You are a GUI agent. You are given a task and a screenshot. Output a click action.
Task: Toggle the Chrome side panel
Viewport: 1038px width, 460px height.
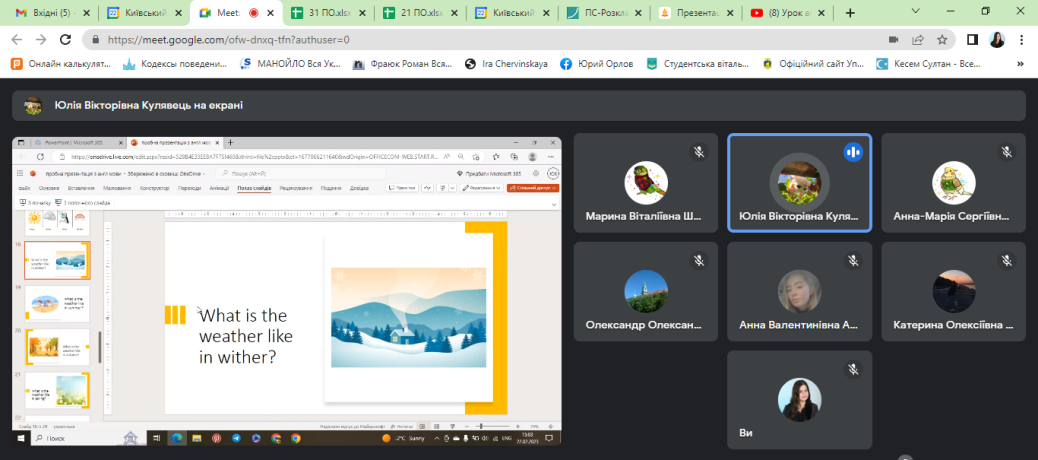coord(972,40)
